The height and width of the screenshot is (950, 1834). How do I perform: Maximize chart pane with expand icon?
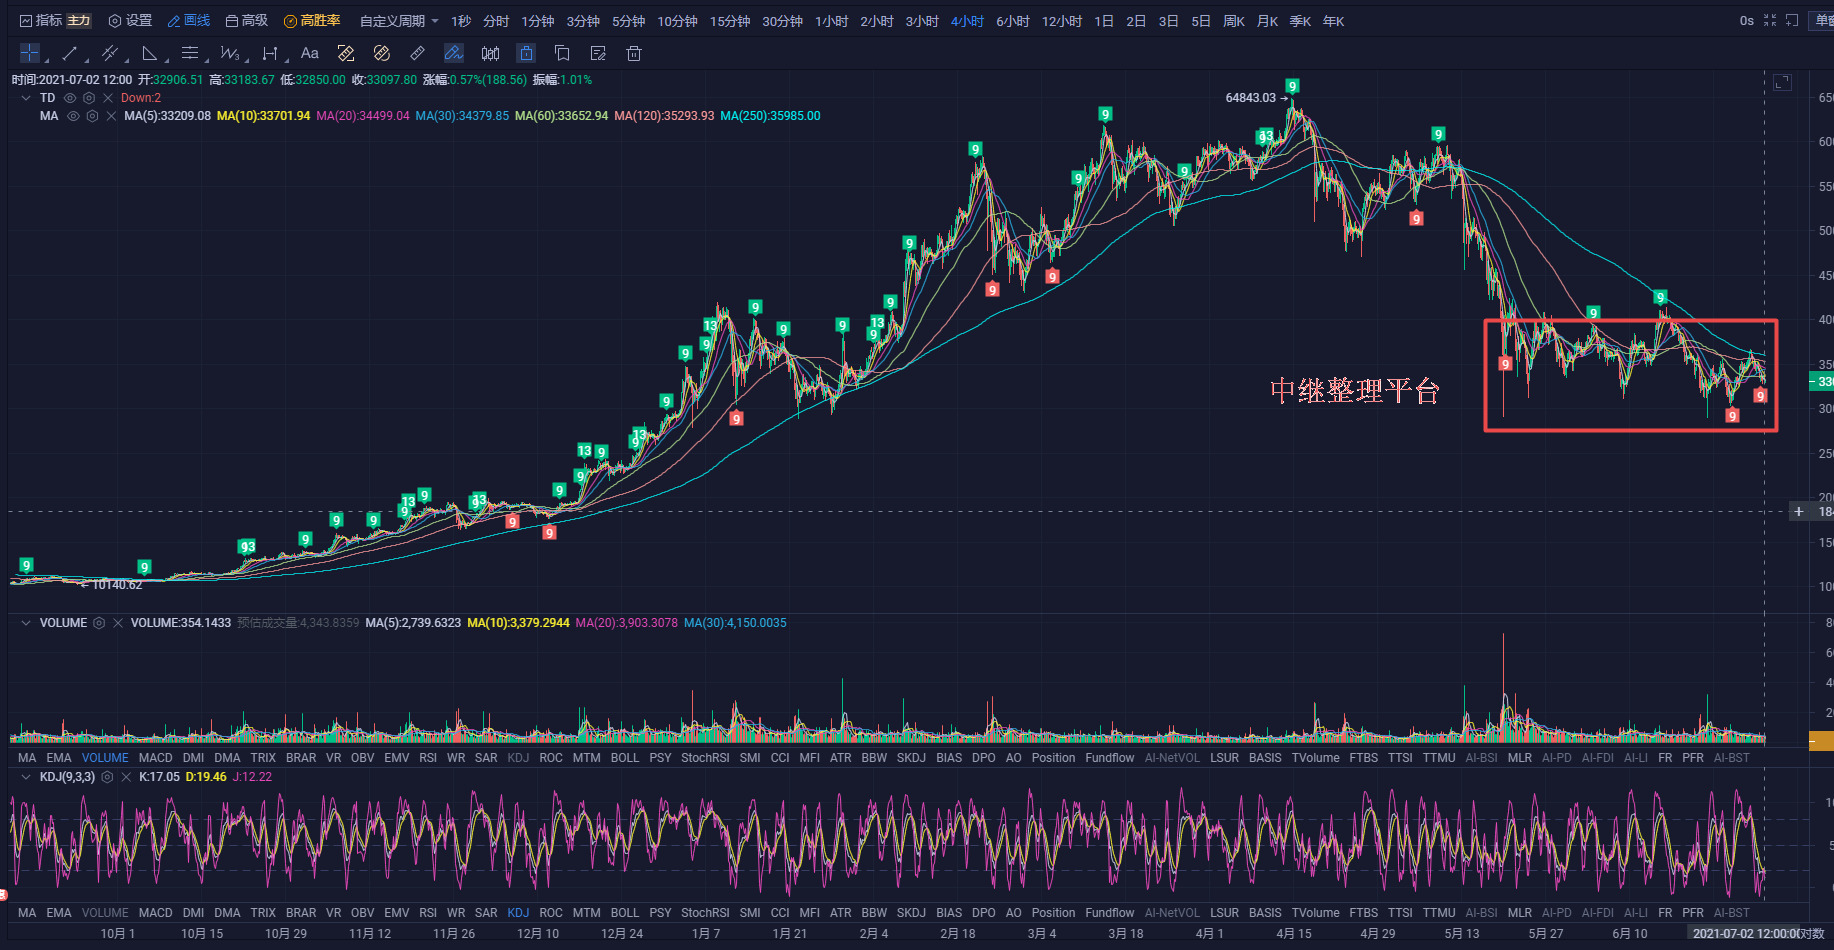(1782, 82)
